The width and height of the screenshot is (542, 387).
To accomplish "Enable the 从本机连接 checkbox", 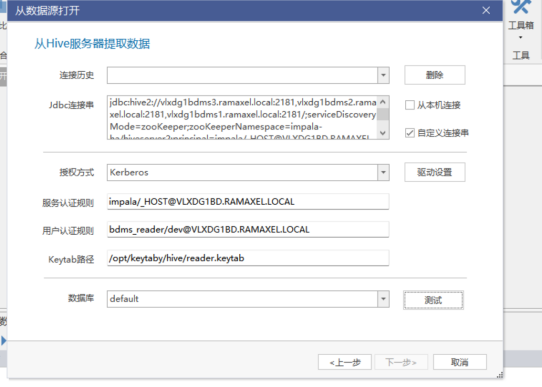I will pos(410,105).
